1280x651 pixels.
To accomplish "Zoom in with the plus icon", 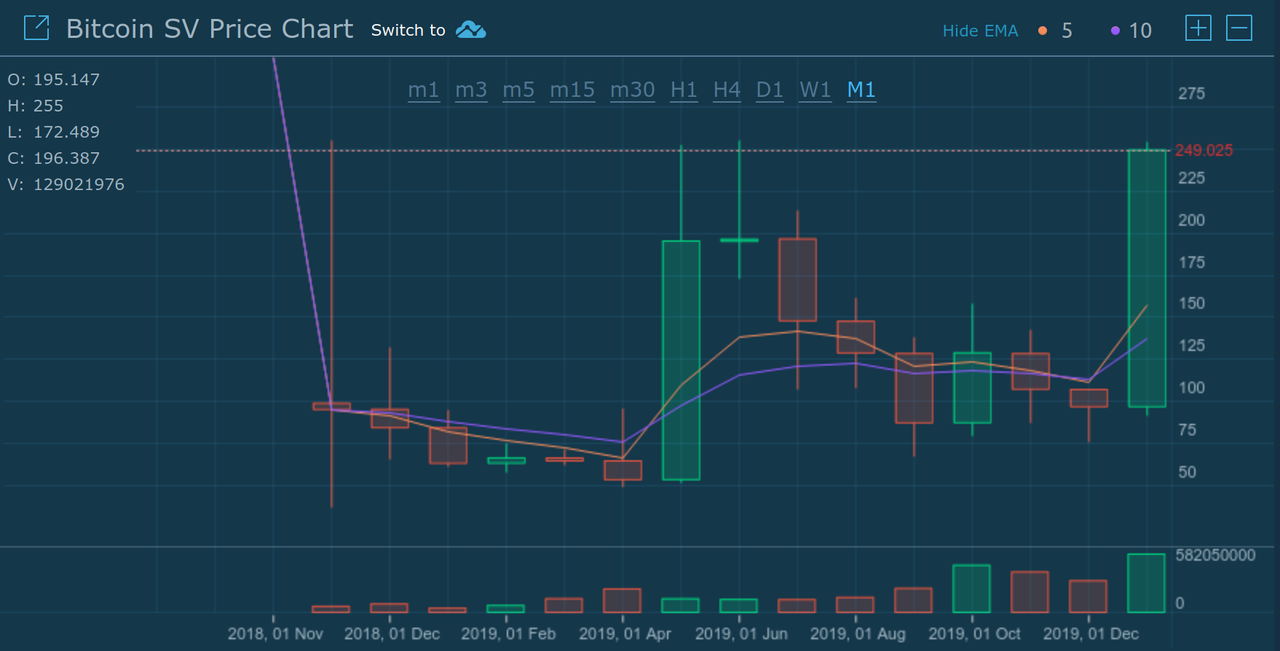I will 1198,28.
